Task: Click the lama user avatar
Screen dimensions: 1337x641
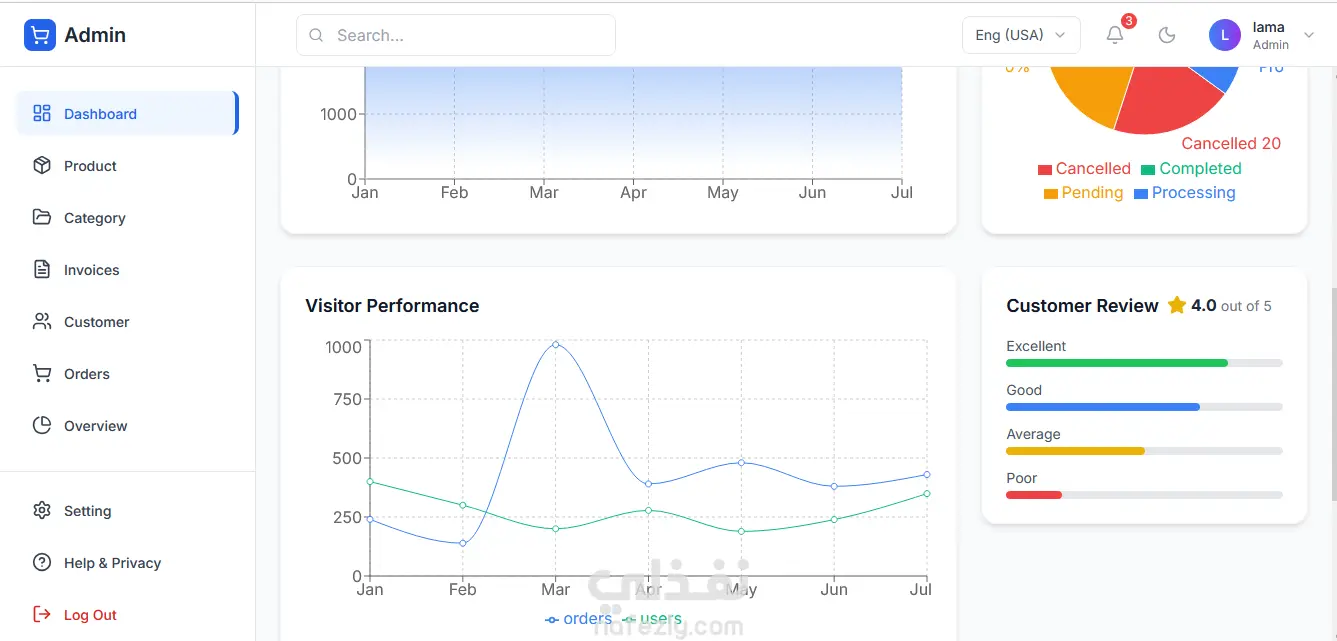Action: pyautogui.click(x=1225, y=35)
